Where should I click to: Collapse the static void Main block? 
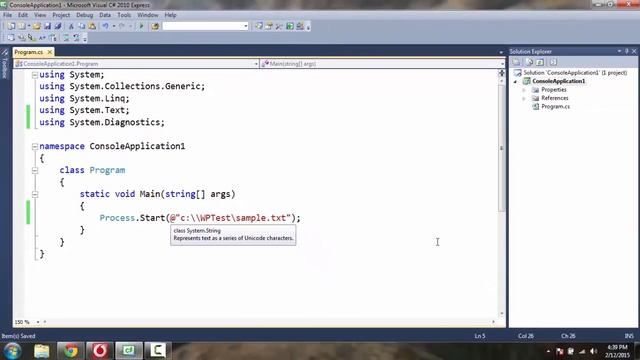point(35,194)
